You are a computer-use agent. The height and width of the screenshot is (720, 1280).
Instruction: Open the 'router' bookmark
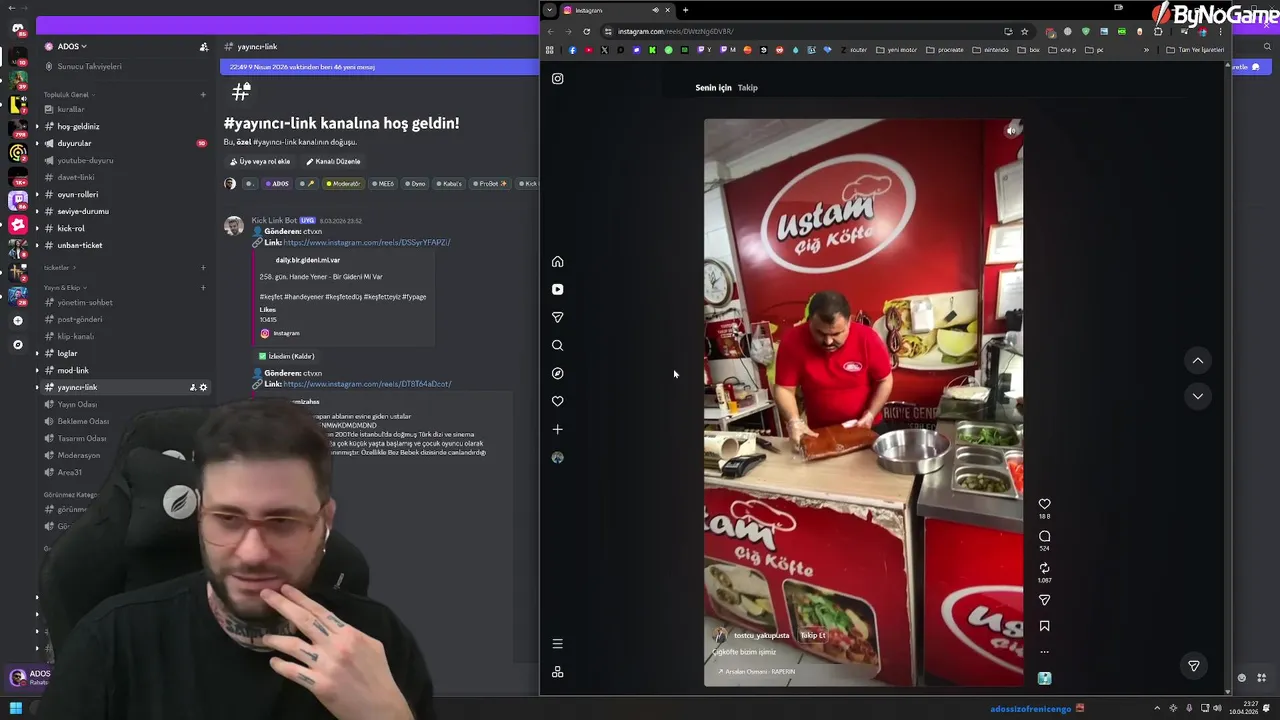[854, 50]
